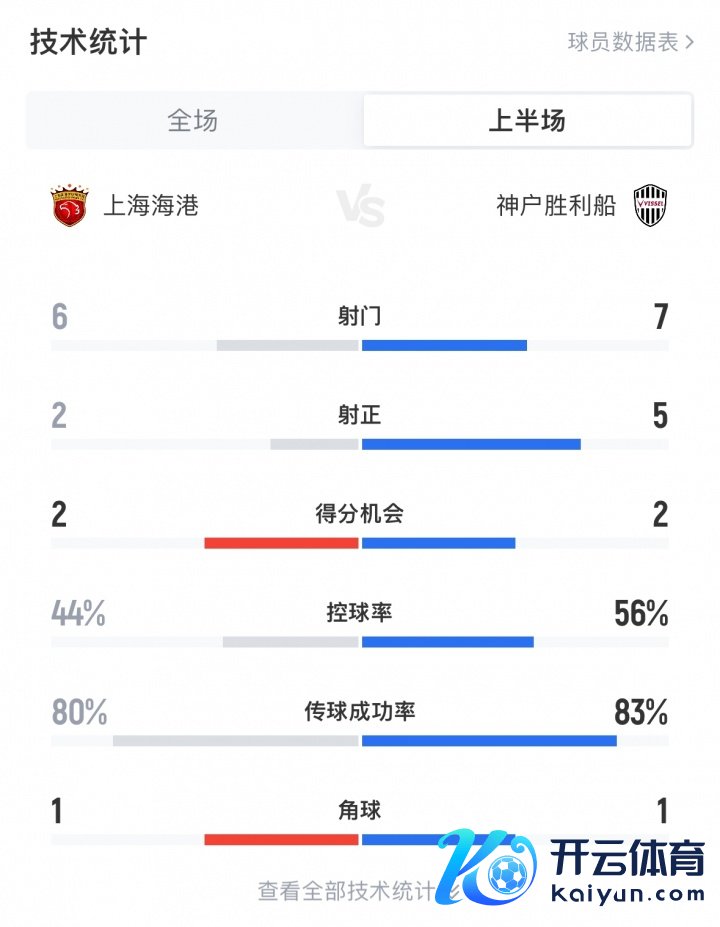This screenshot has width=720, height=927.
Task: Click the Vissel Kobe team crest icon
Action: click(651, 206)
